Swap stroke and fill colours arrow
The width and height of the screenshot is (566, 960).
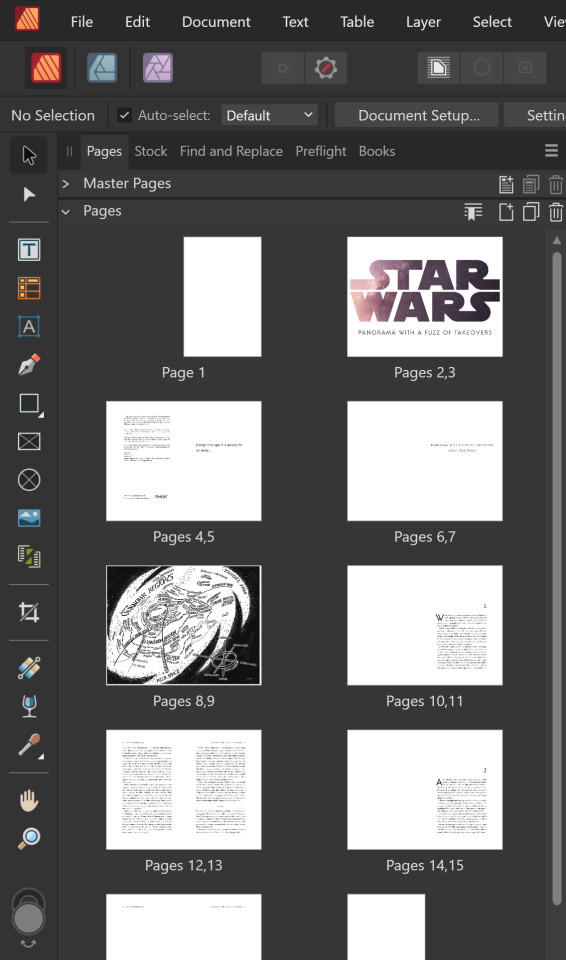tap(28, 943)
